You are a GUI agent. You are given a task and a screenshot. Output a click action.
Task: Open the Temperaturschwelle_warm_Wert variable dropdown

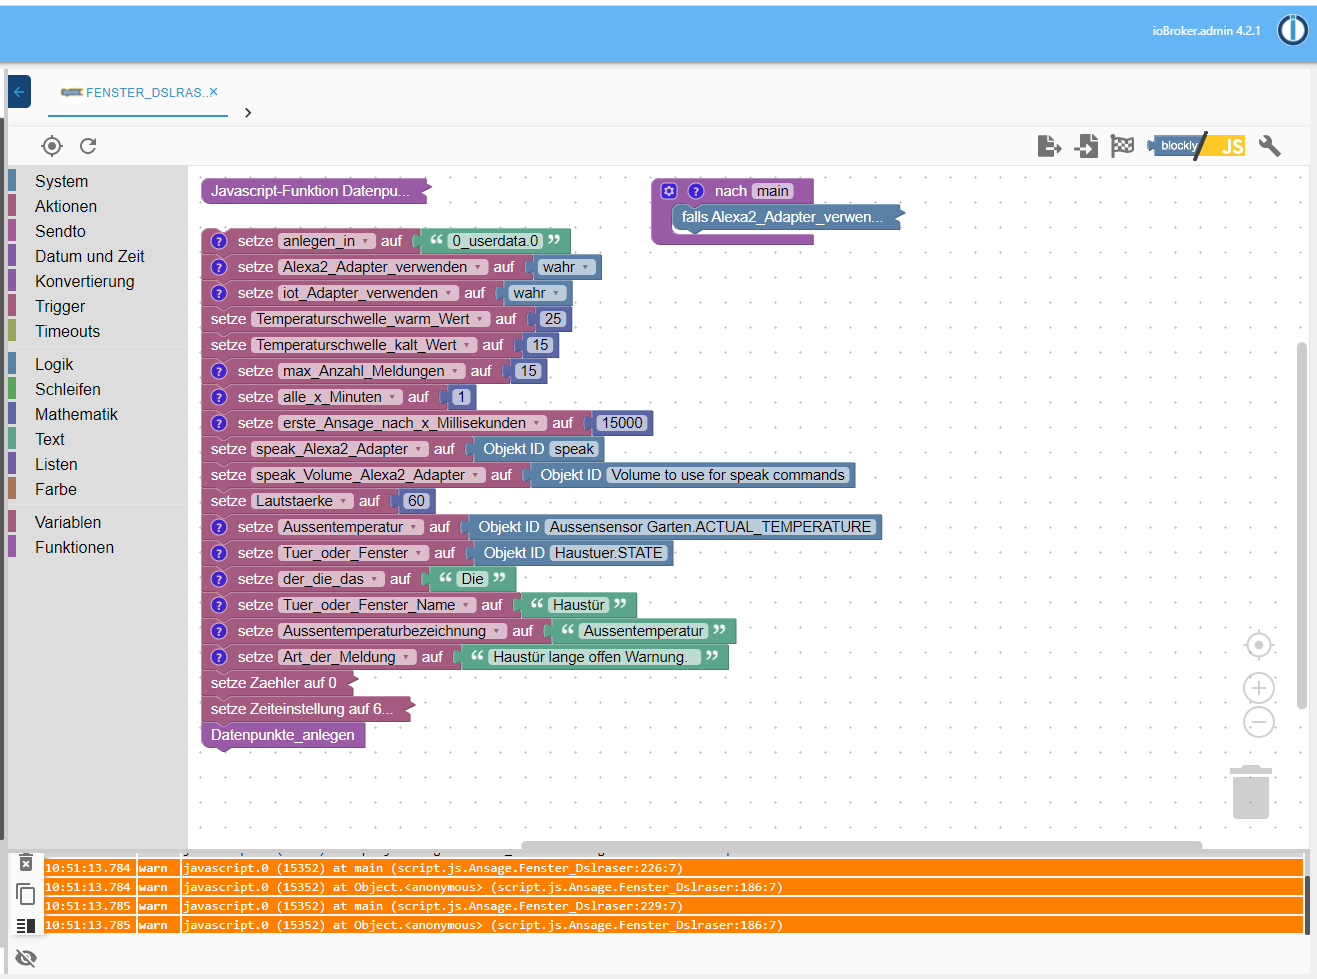click(370, 319)
